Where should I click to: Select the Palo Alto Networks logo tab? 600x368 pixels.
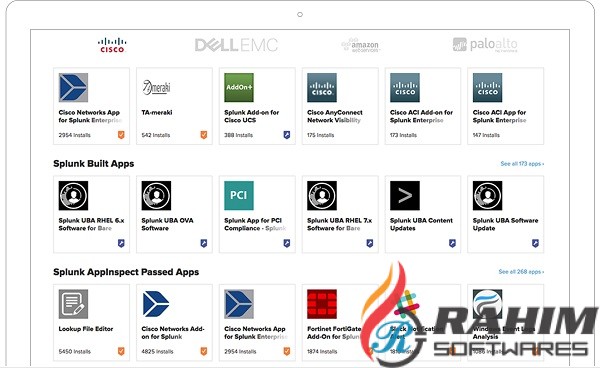(485, 45)
